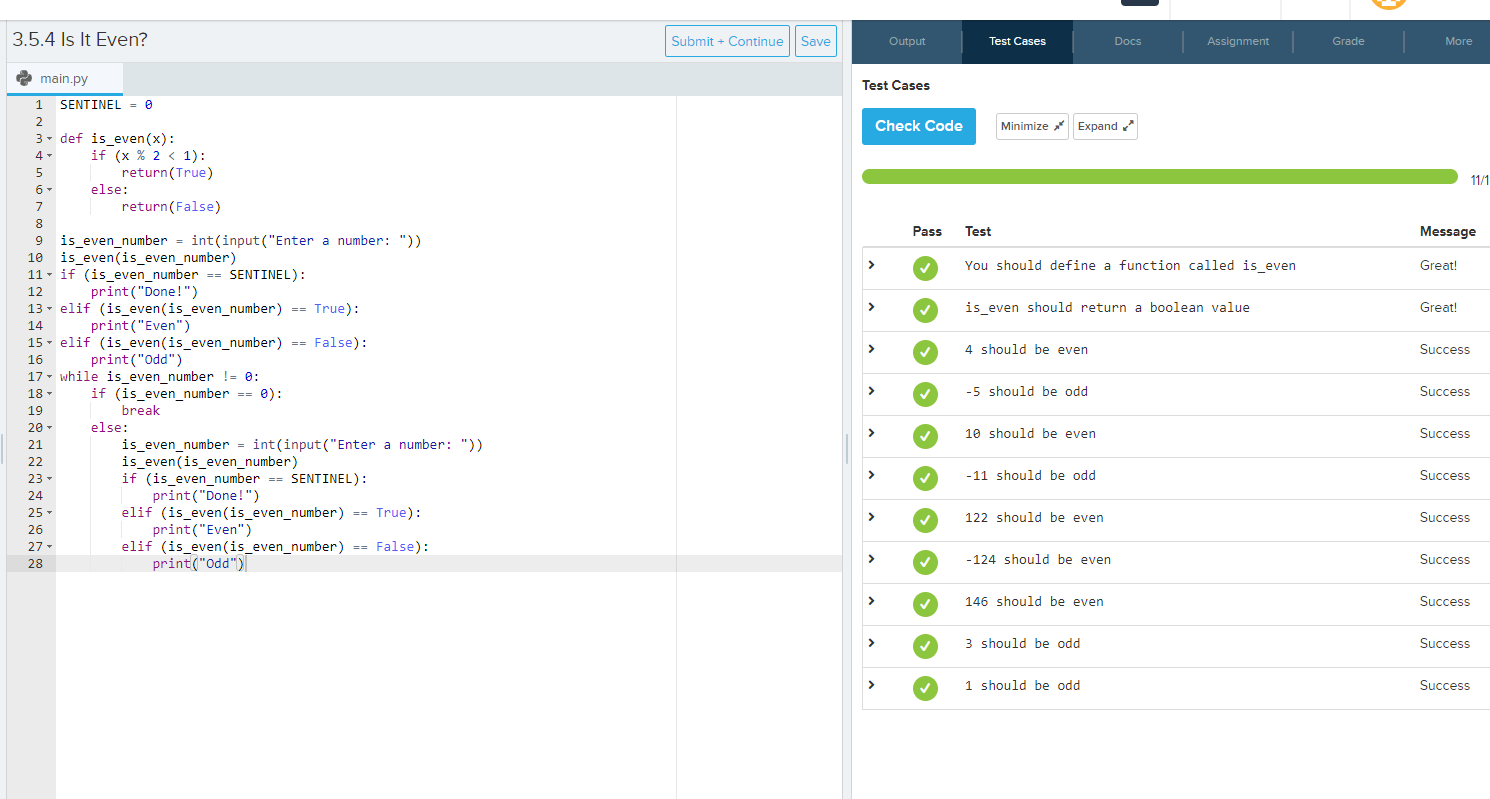Open the Docs tab
The width and height of the screenshot is (1490, 799).
(1128, 41)
